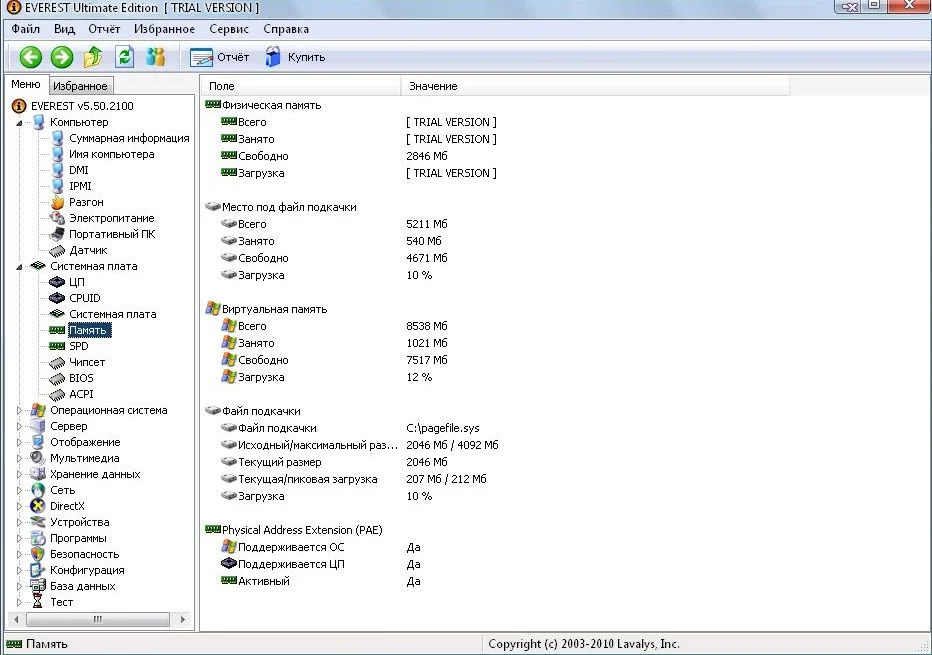Collapse the Системная плата parent node
Image resolution: width=932 pixels, height=655 pixels.
pyautogui.click(x=19, y=267)
